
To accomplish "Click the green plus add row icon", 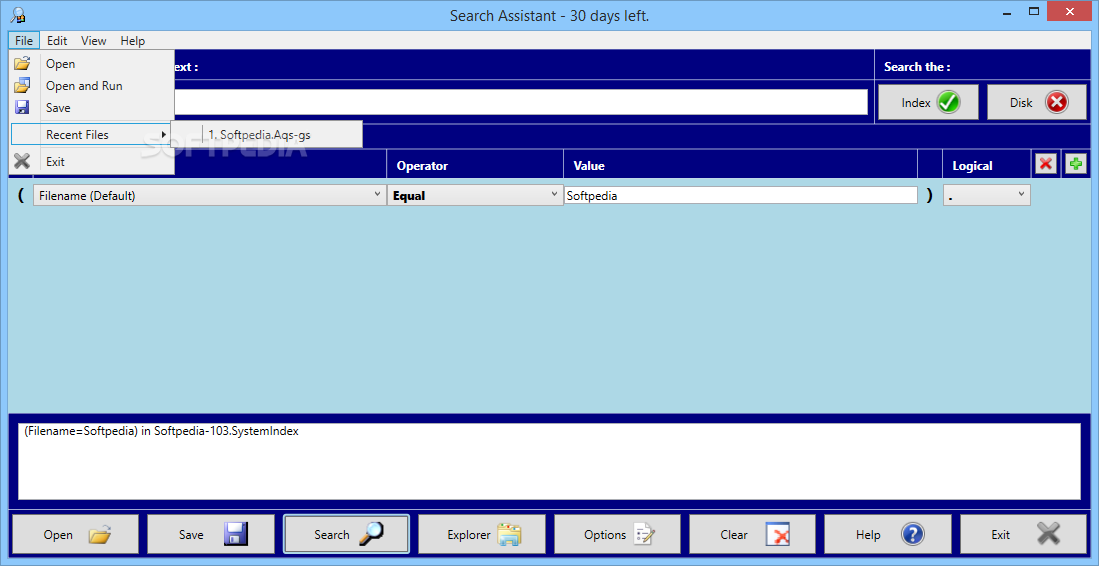I will [1075, 165].
